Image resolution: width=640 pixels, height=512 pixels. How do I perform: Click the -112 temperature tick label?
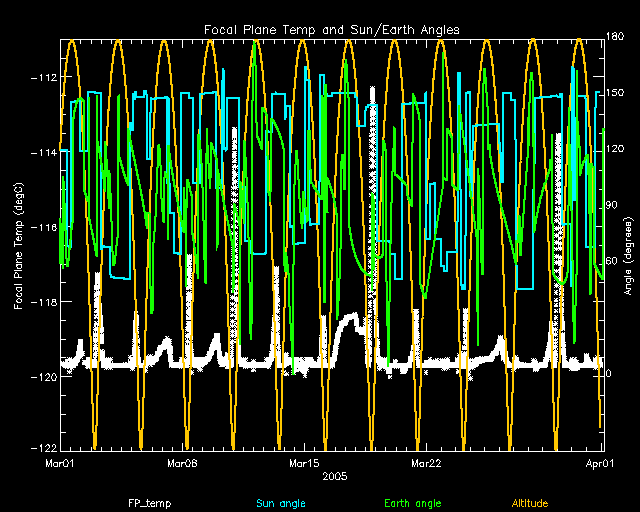pos(43,78)
